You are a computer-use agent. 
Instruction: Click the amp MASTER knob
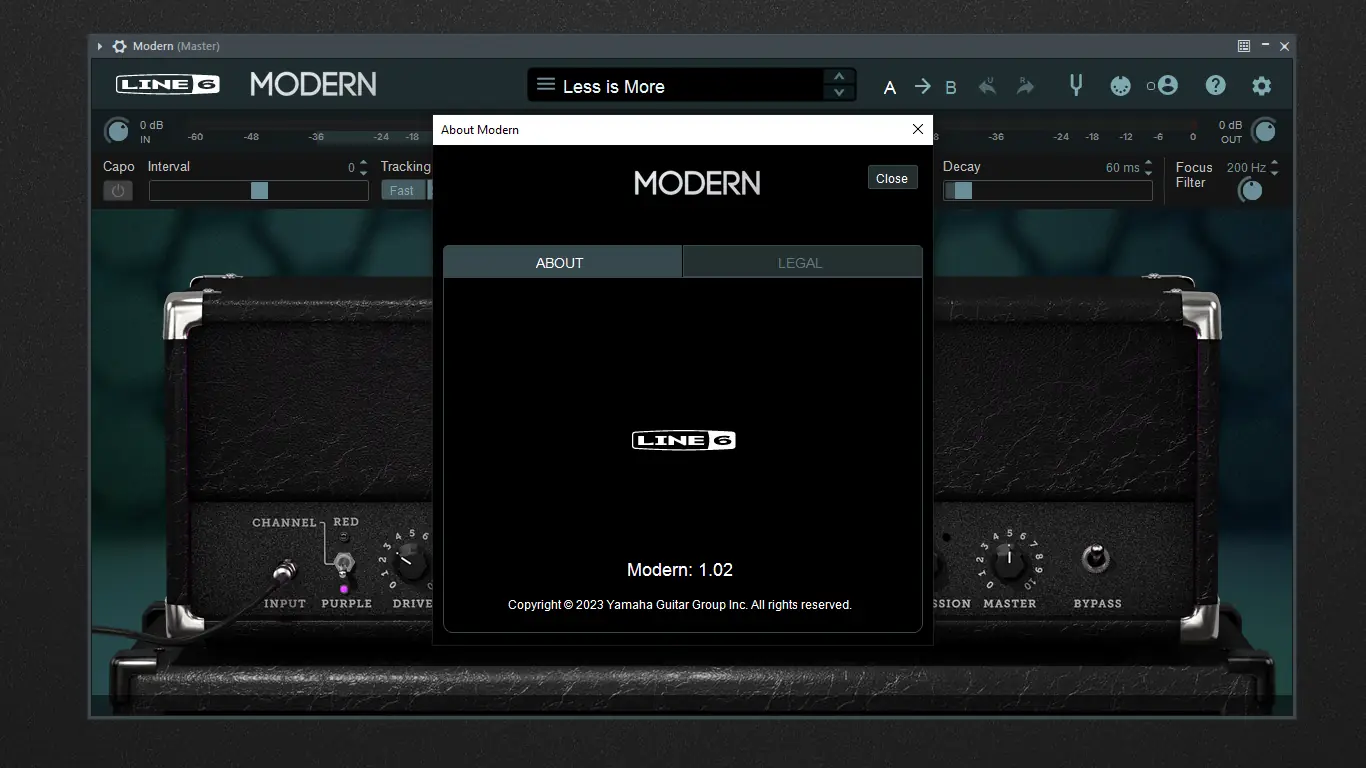point(1010,560)
